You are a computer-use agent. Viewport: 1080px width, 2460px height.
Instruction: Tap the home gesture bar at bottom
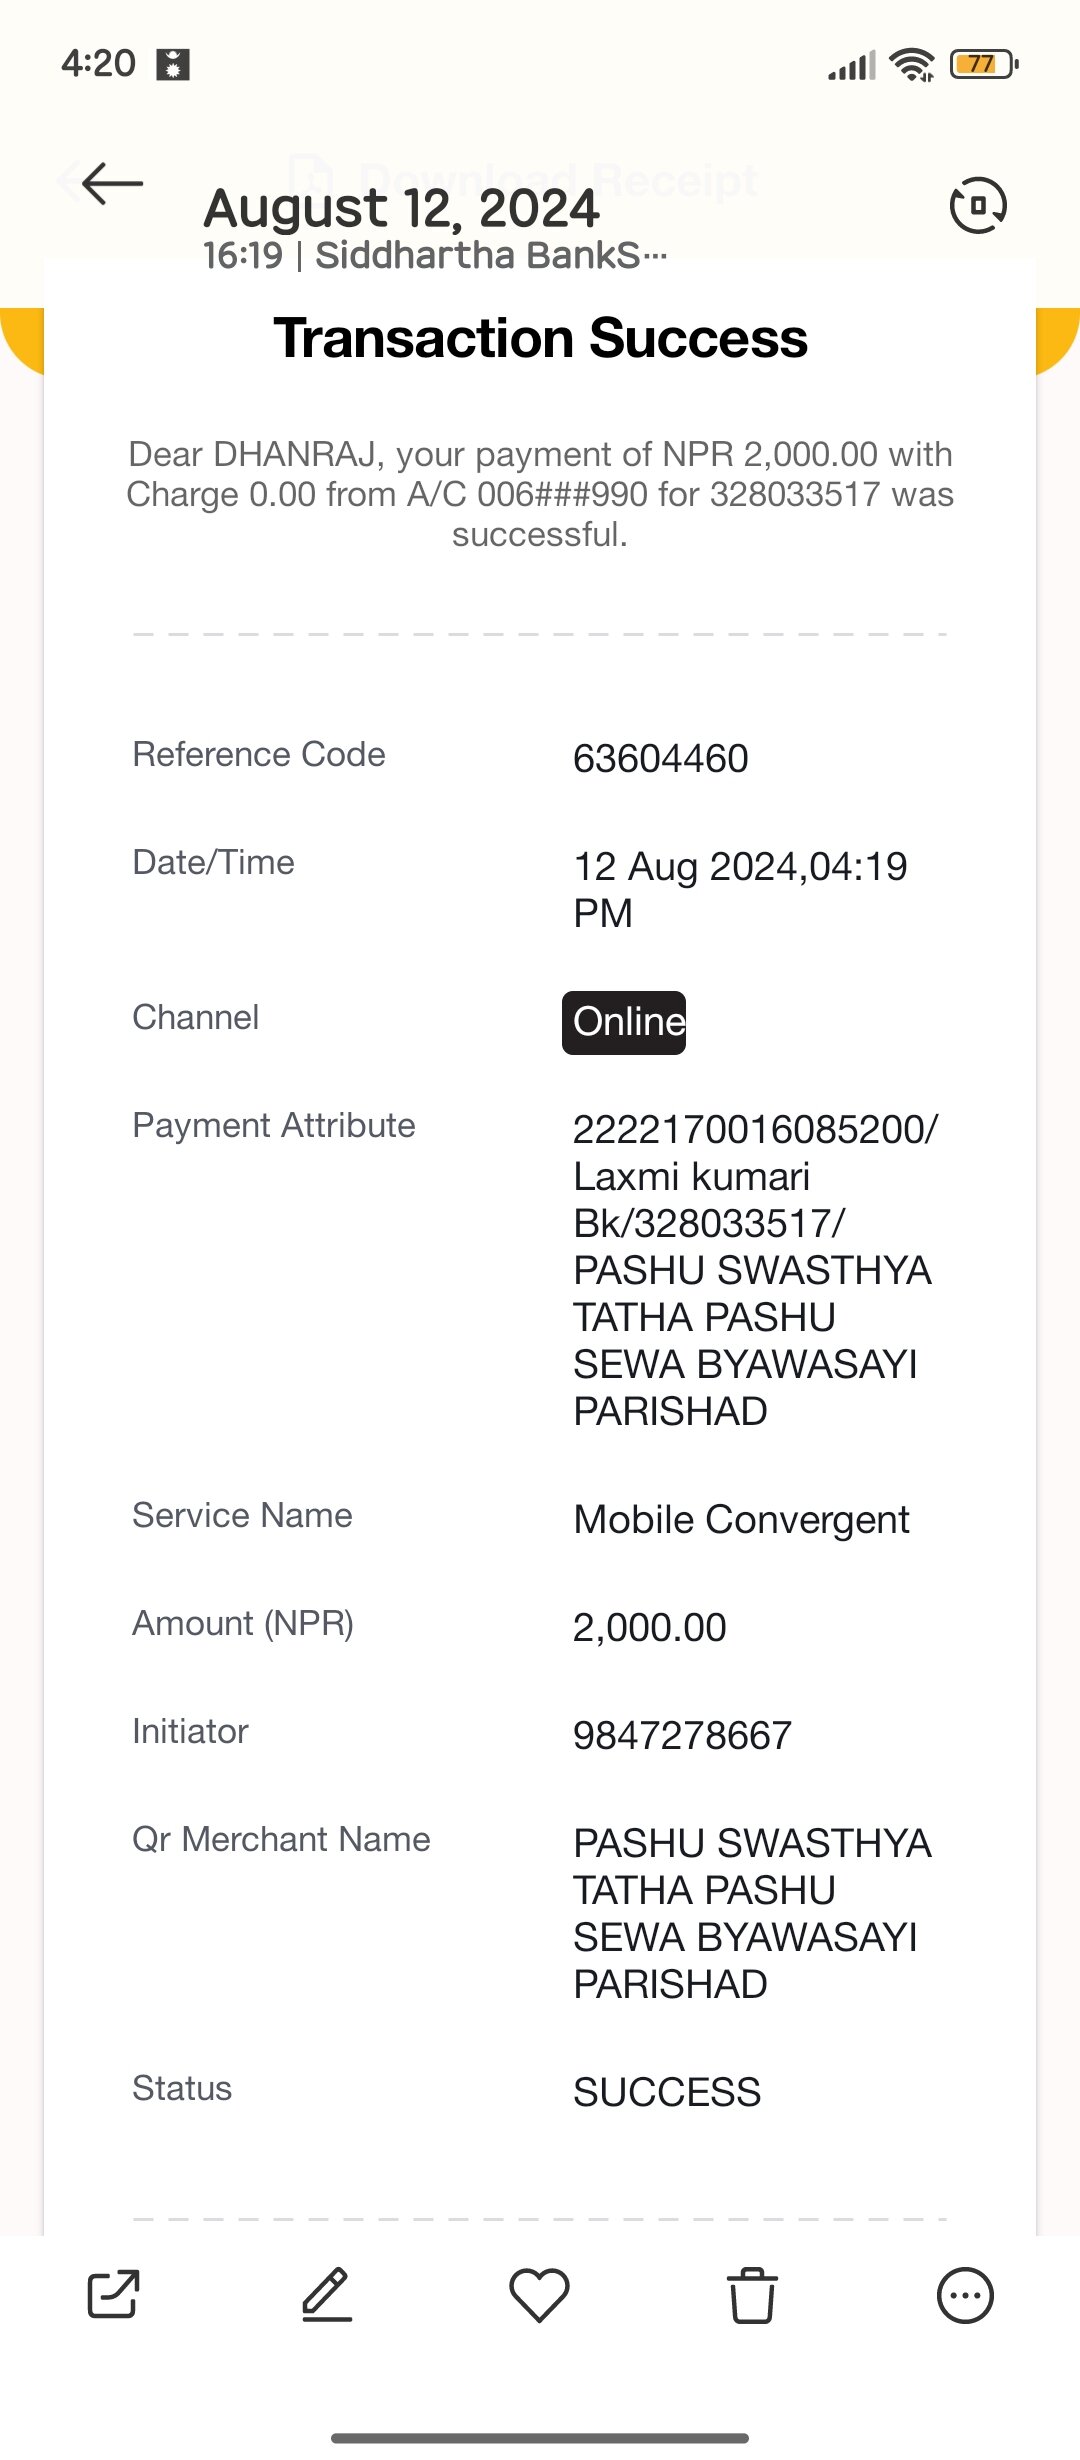540,2437
